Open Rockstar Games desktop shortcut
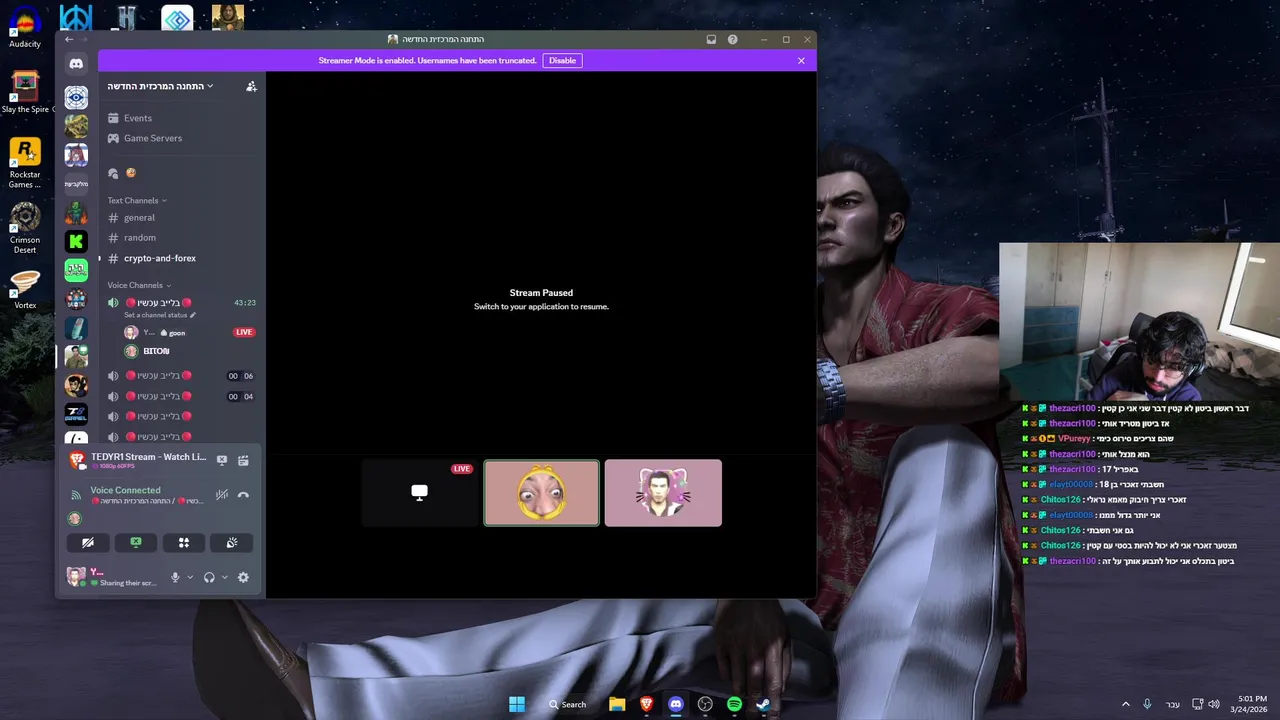Image resolution: width=1280 pixels, height=720 pixels. 25,163
